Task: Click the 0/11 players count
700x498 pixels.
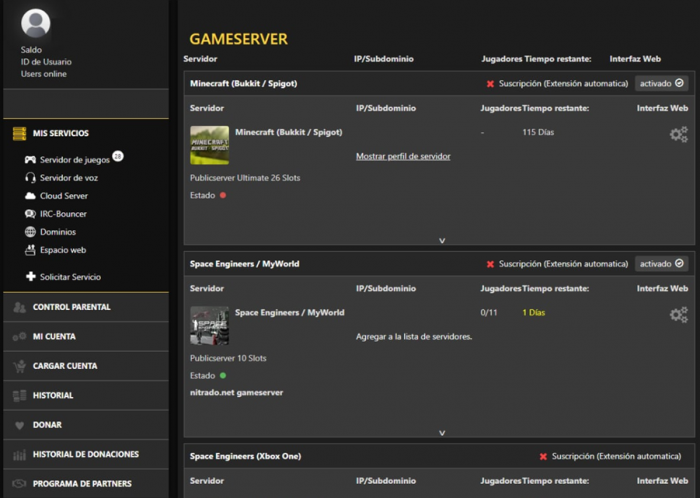Action: tap(489, 312)
